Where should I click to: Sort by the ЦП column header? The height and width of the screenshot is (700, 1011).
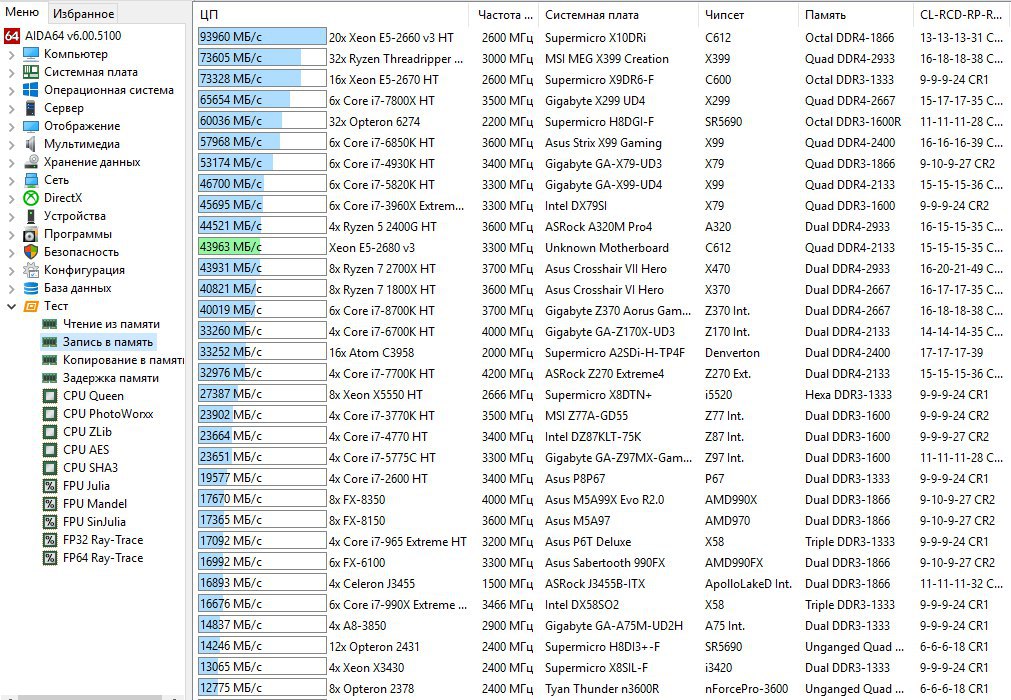tap(331, 14)
